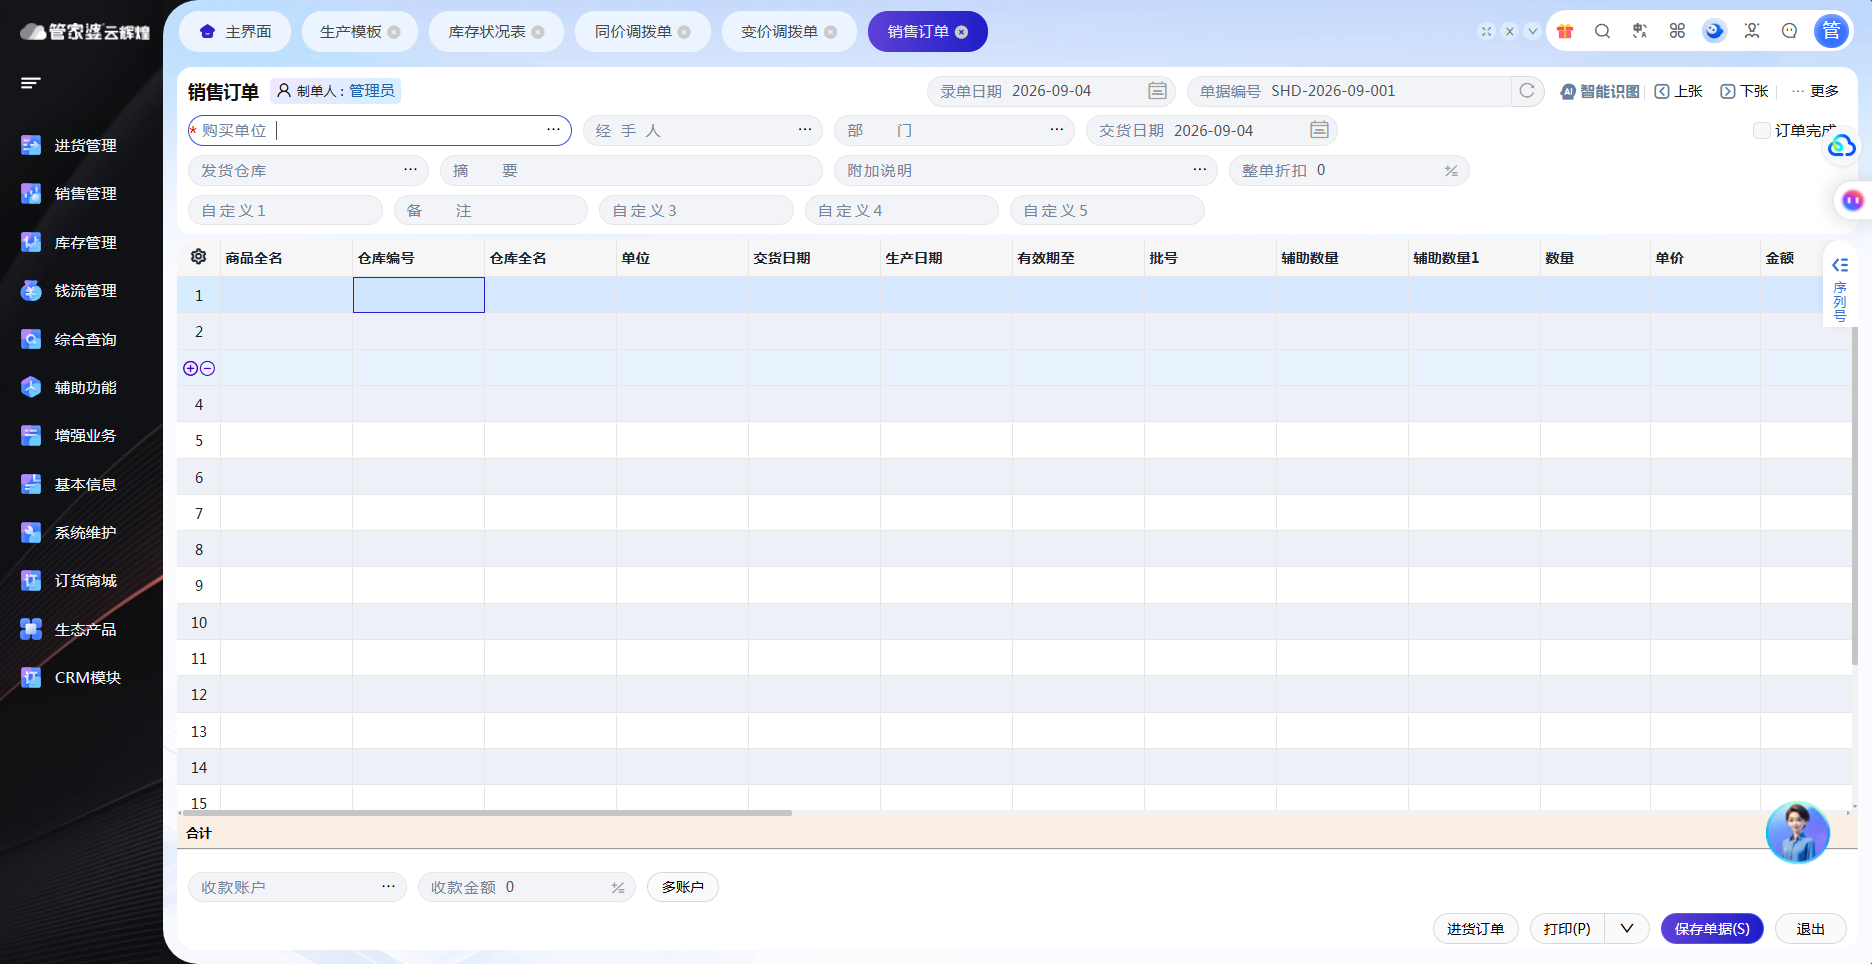Click the cloud floating icon
1872x964 pixels.
[1841, 148]
